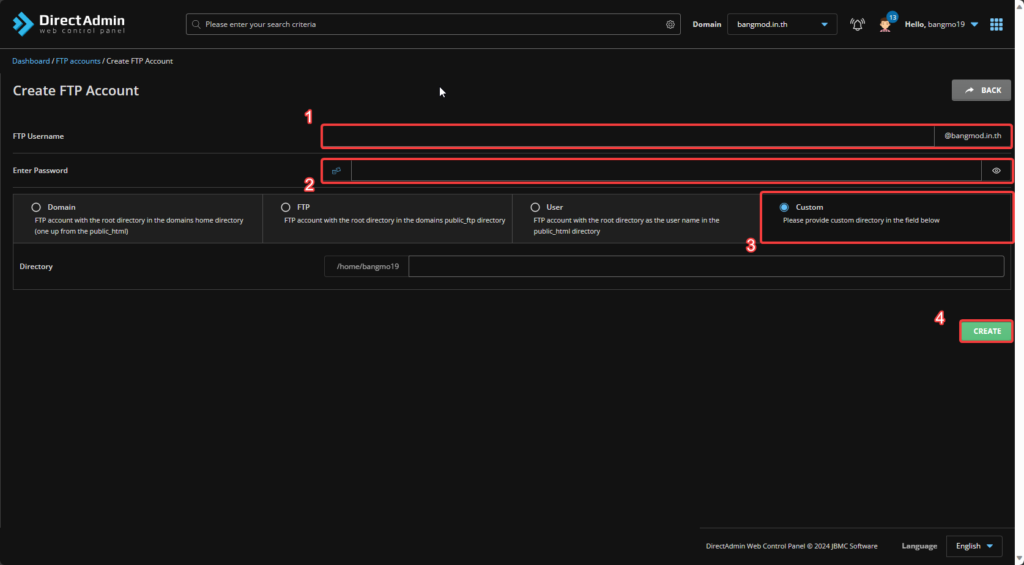
Task: Select the Custom directory radio option
Action: coord(784,207)
